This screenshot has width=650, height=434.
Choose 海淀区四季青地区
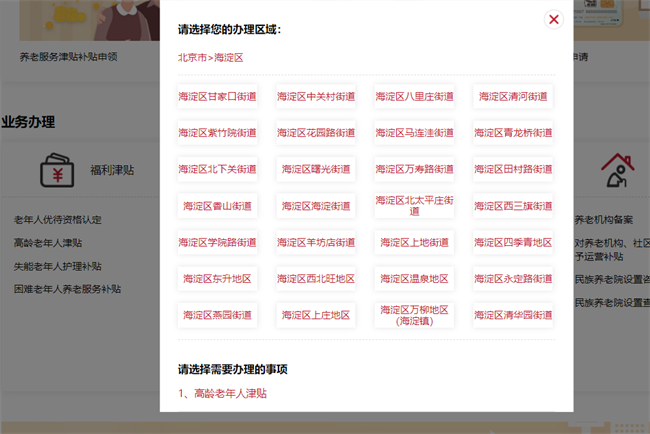point(512,242)
